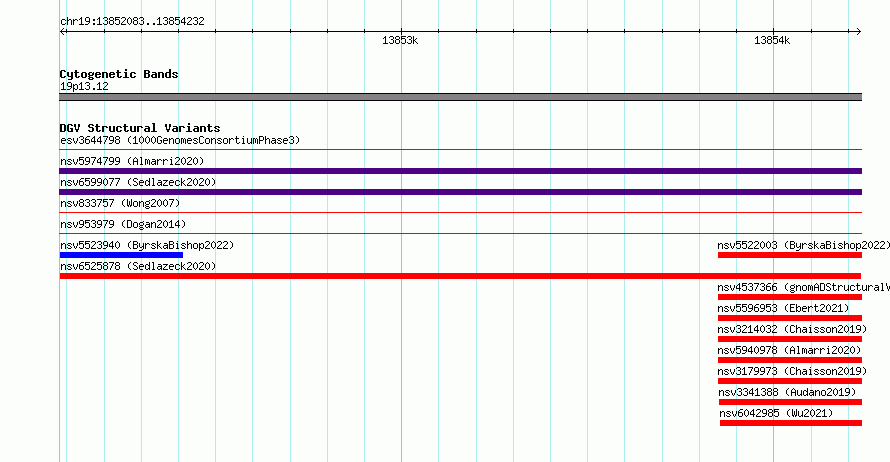This screenshot has width=890, height=462.
Task: Click the left arrow end of ruler
Action: coord(63,32)
